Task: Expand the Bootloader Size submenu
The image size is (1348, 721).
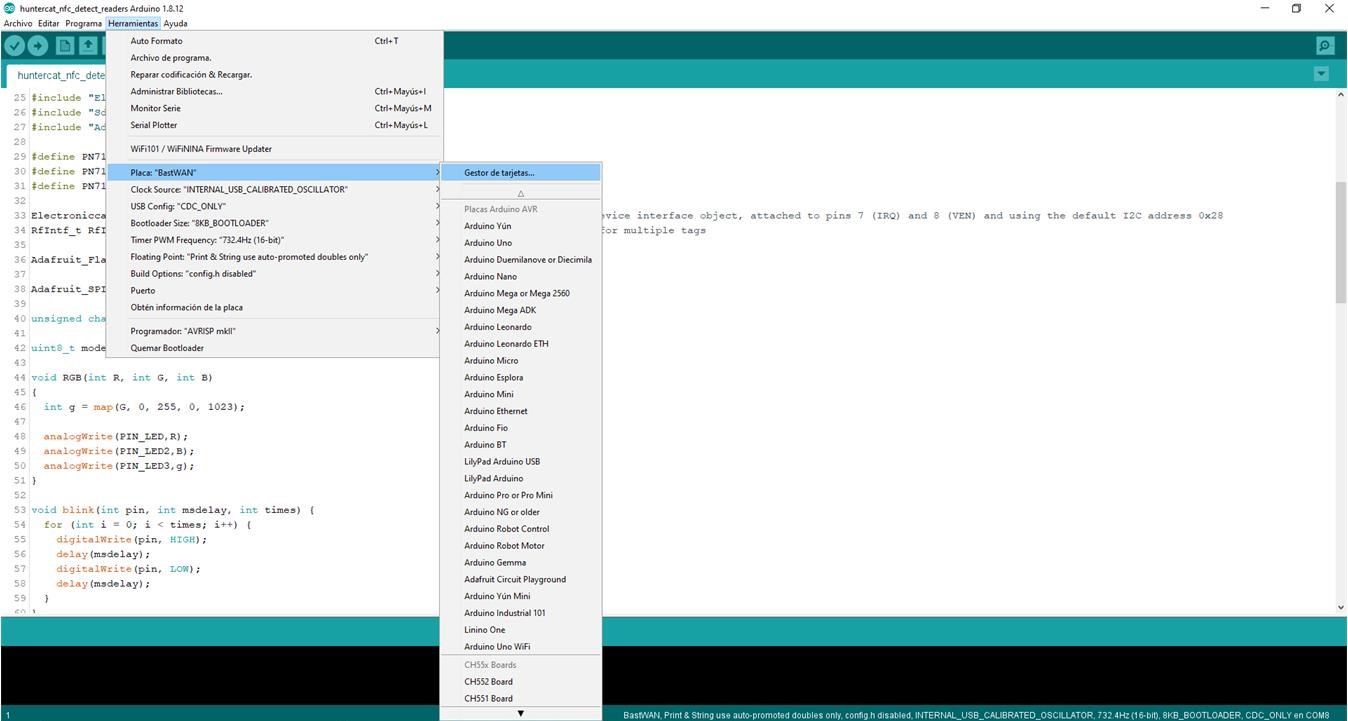Action: click(x=274, y=223)
